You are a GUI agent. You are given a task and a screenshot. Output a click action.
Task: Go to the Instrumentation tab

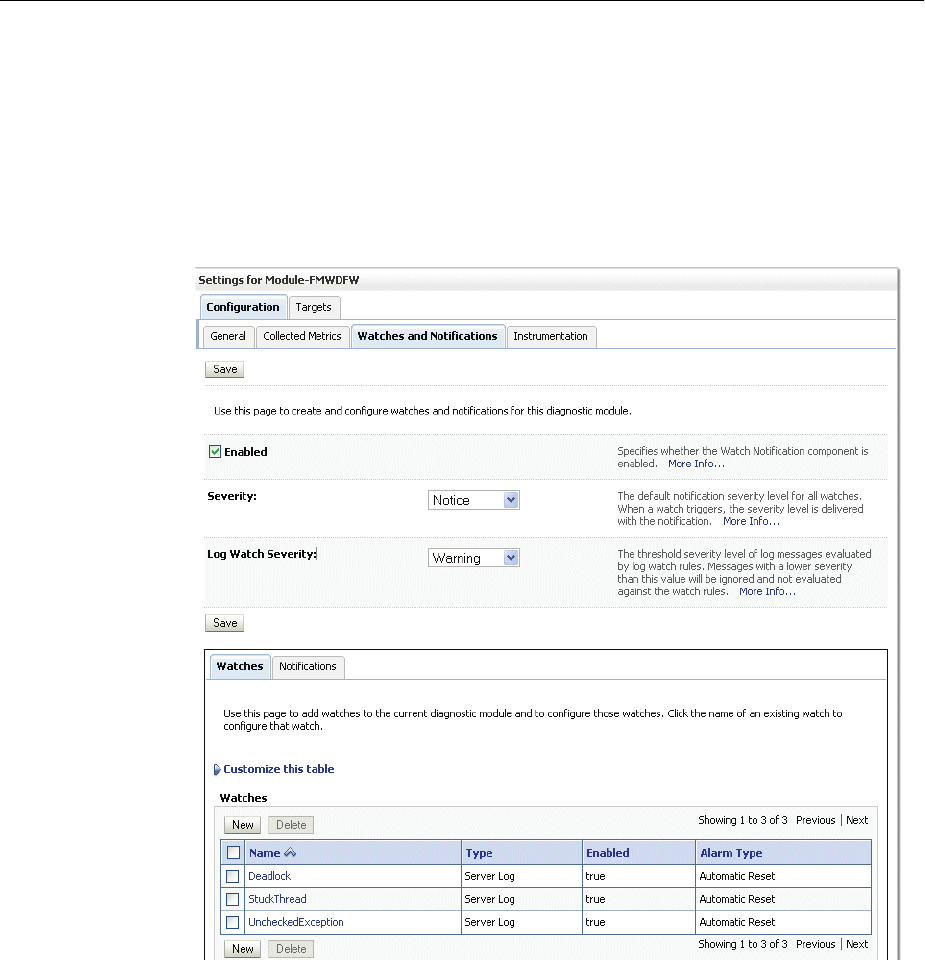click(550, 336)
